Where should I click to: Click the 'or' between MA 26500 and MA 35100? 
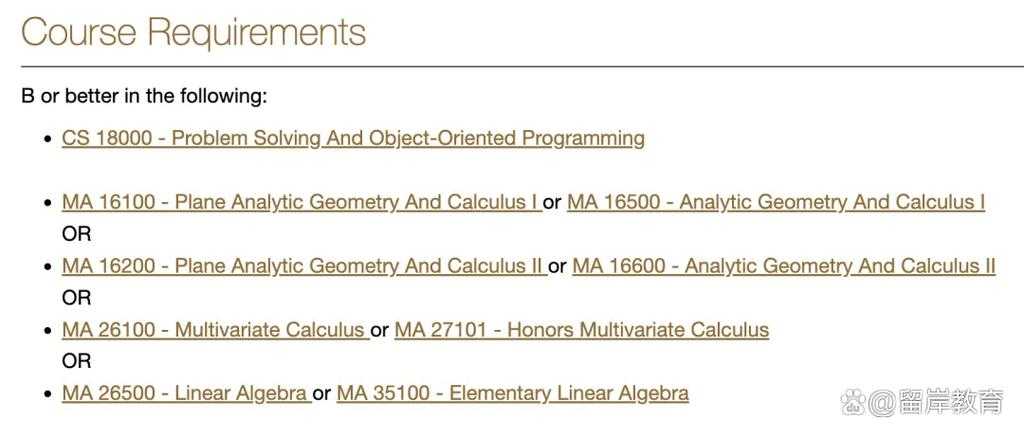[x=322, y=394]
